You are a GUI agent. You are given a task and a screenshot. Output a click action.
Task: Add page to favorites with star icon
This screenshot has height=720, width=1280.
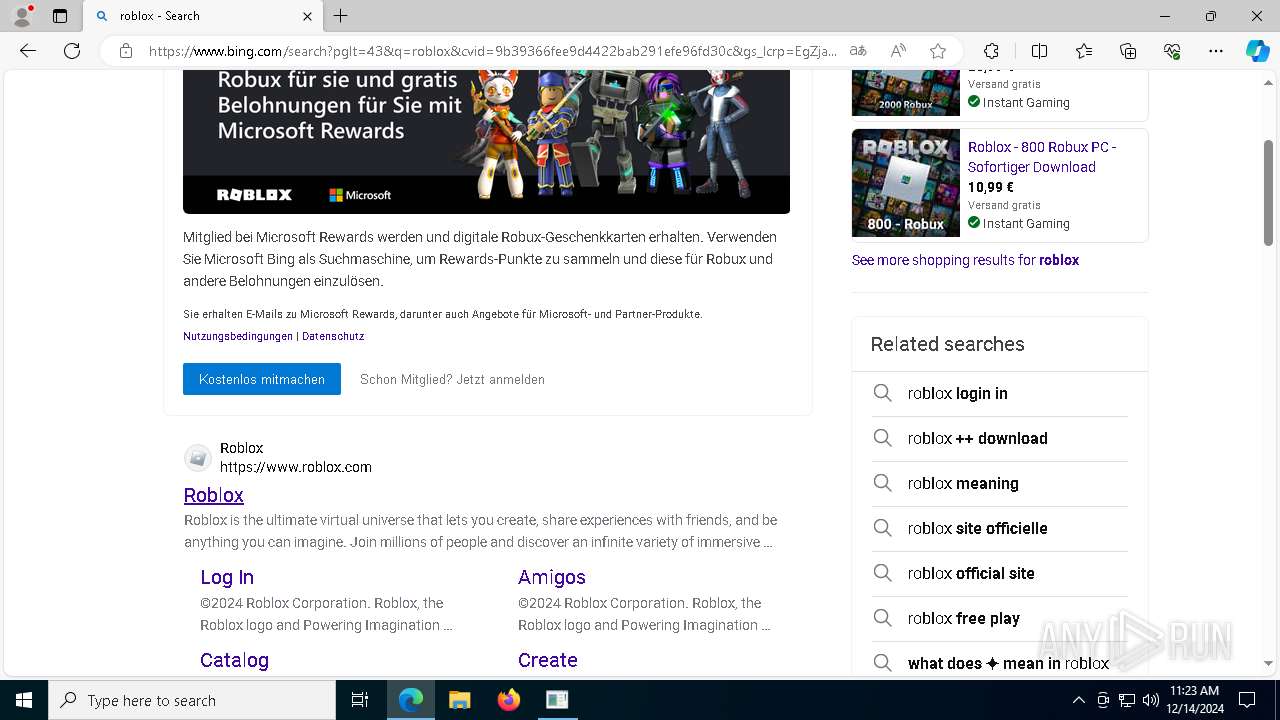pyautogui.click(x=938, y=51)
